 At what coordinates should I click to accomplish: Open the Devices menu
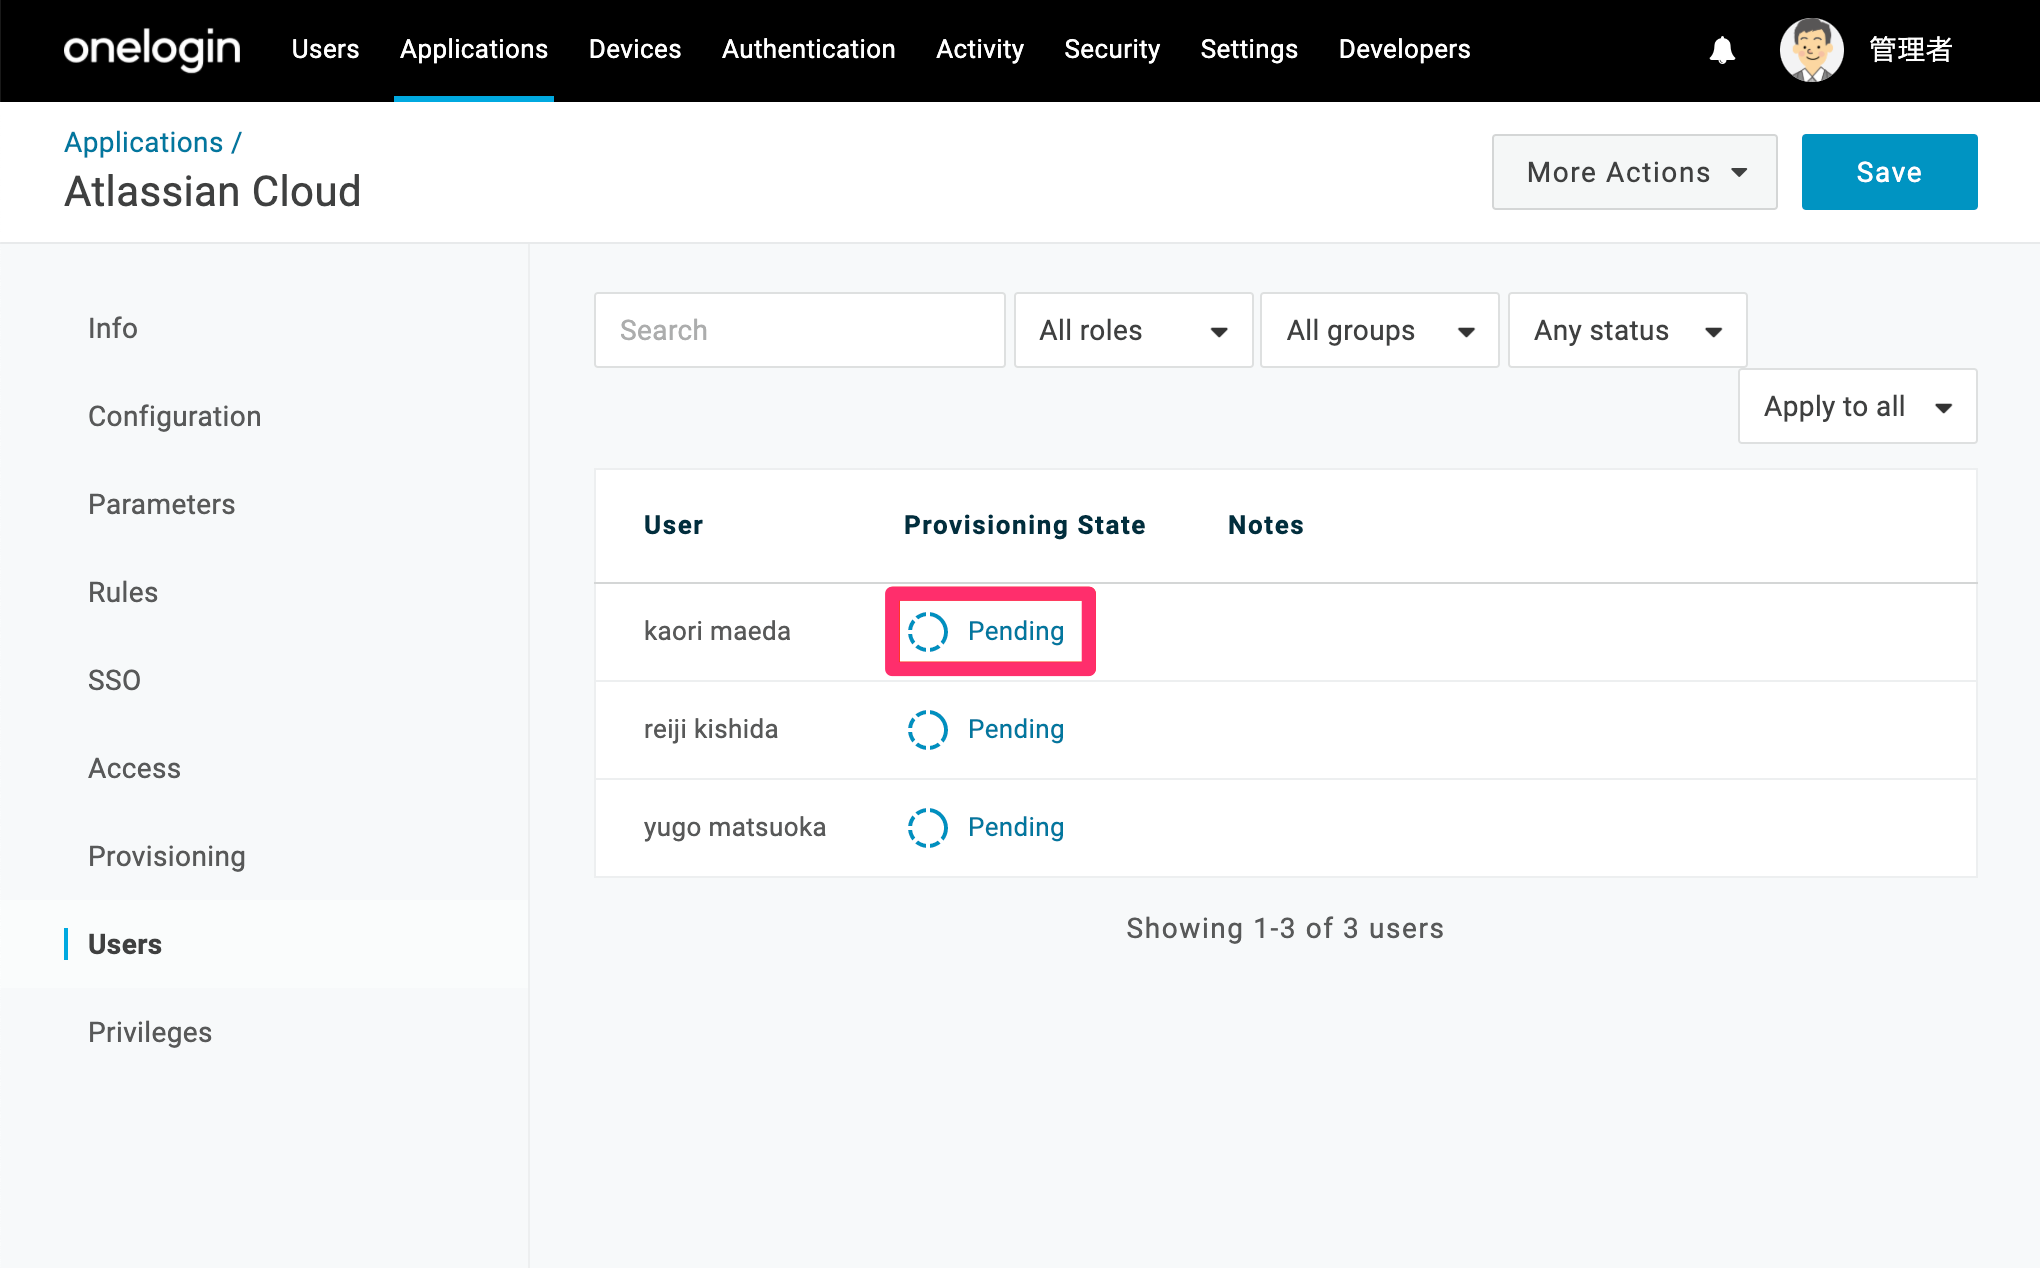(x=635, y=49)
